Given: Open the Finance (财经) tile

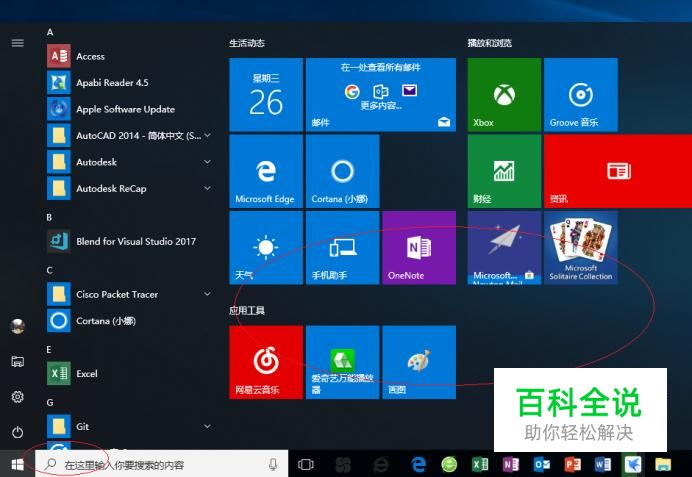Looking at the screenshot, I should coord(504,171).
